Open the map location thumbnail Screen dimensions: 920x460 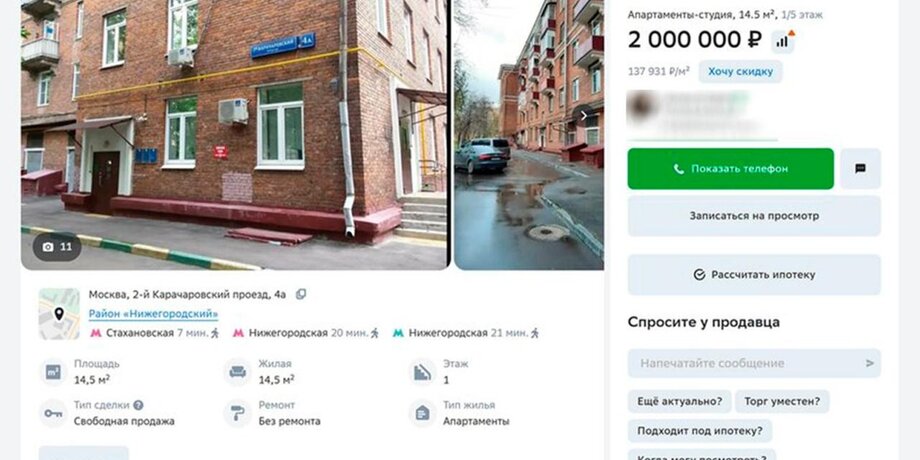click(59, 314)
